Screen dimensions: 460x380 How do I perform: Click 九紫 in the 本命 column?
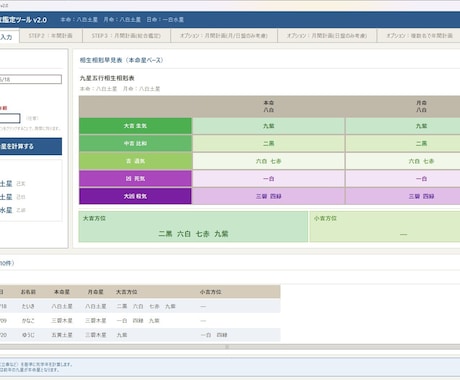tap(269, 126)
